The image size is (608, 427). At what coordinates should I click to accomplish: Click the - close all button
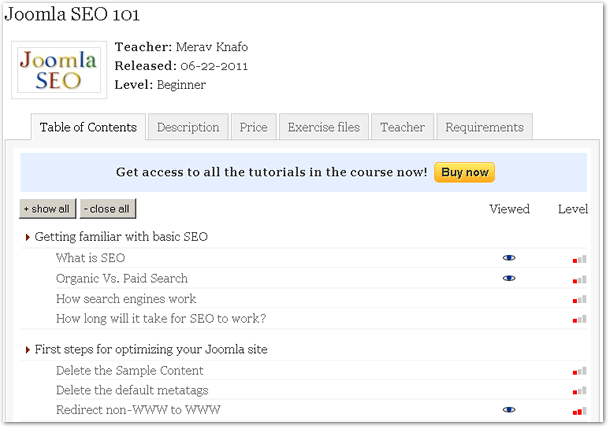click(x=108, y=209)
